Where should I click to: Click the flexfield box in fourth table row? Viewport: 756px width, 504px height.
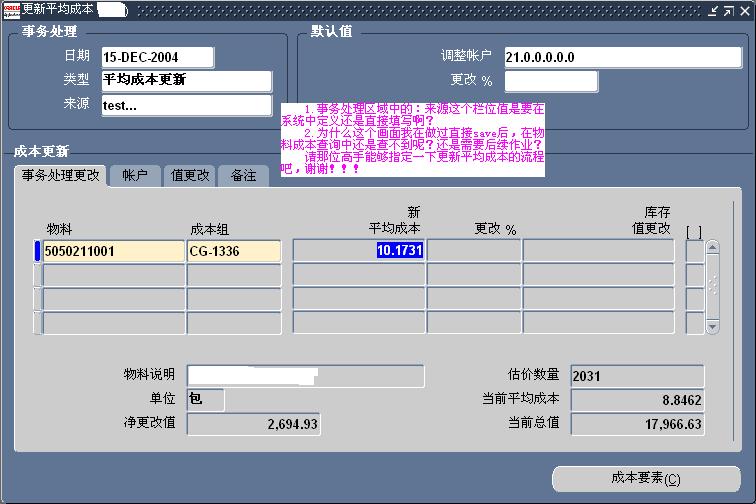694,323
